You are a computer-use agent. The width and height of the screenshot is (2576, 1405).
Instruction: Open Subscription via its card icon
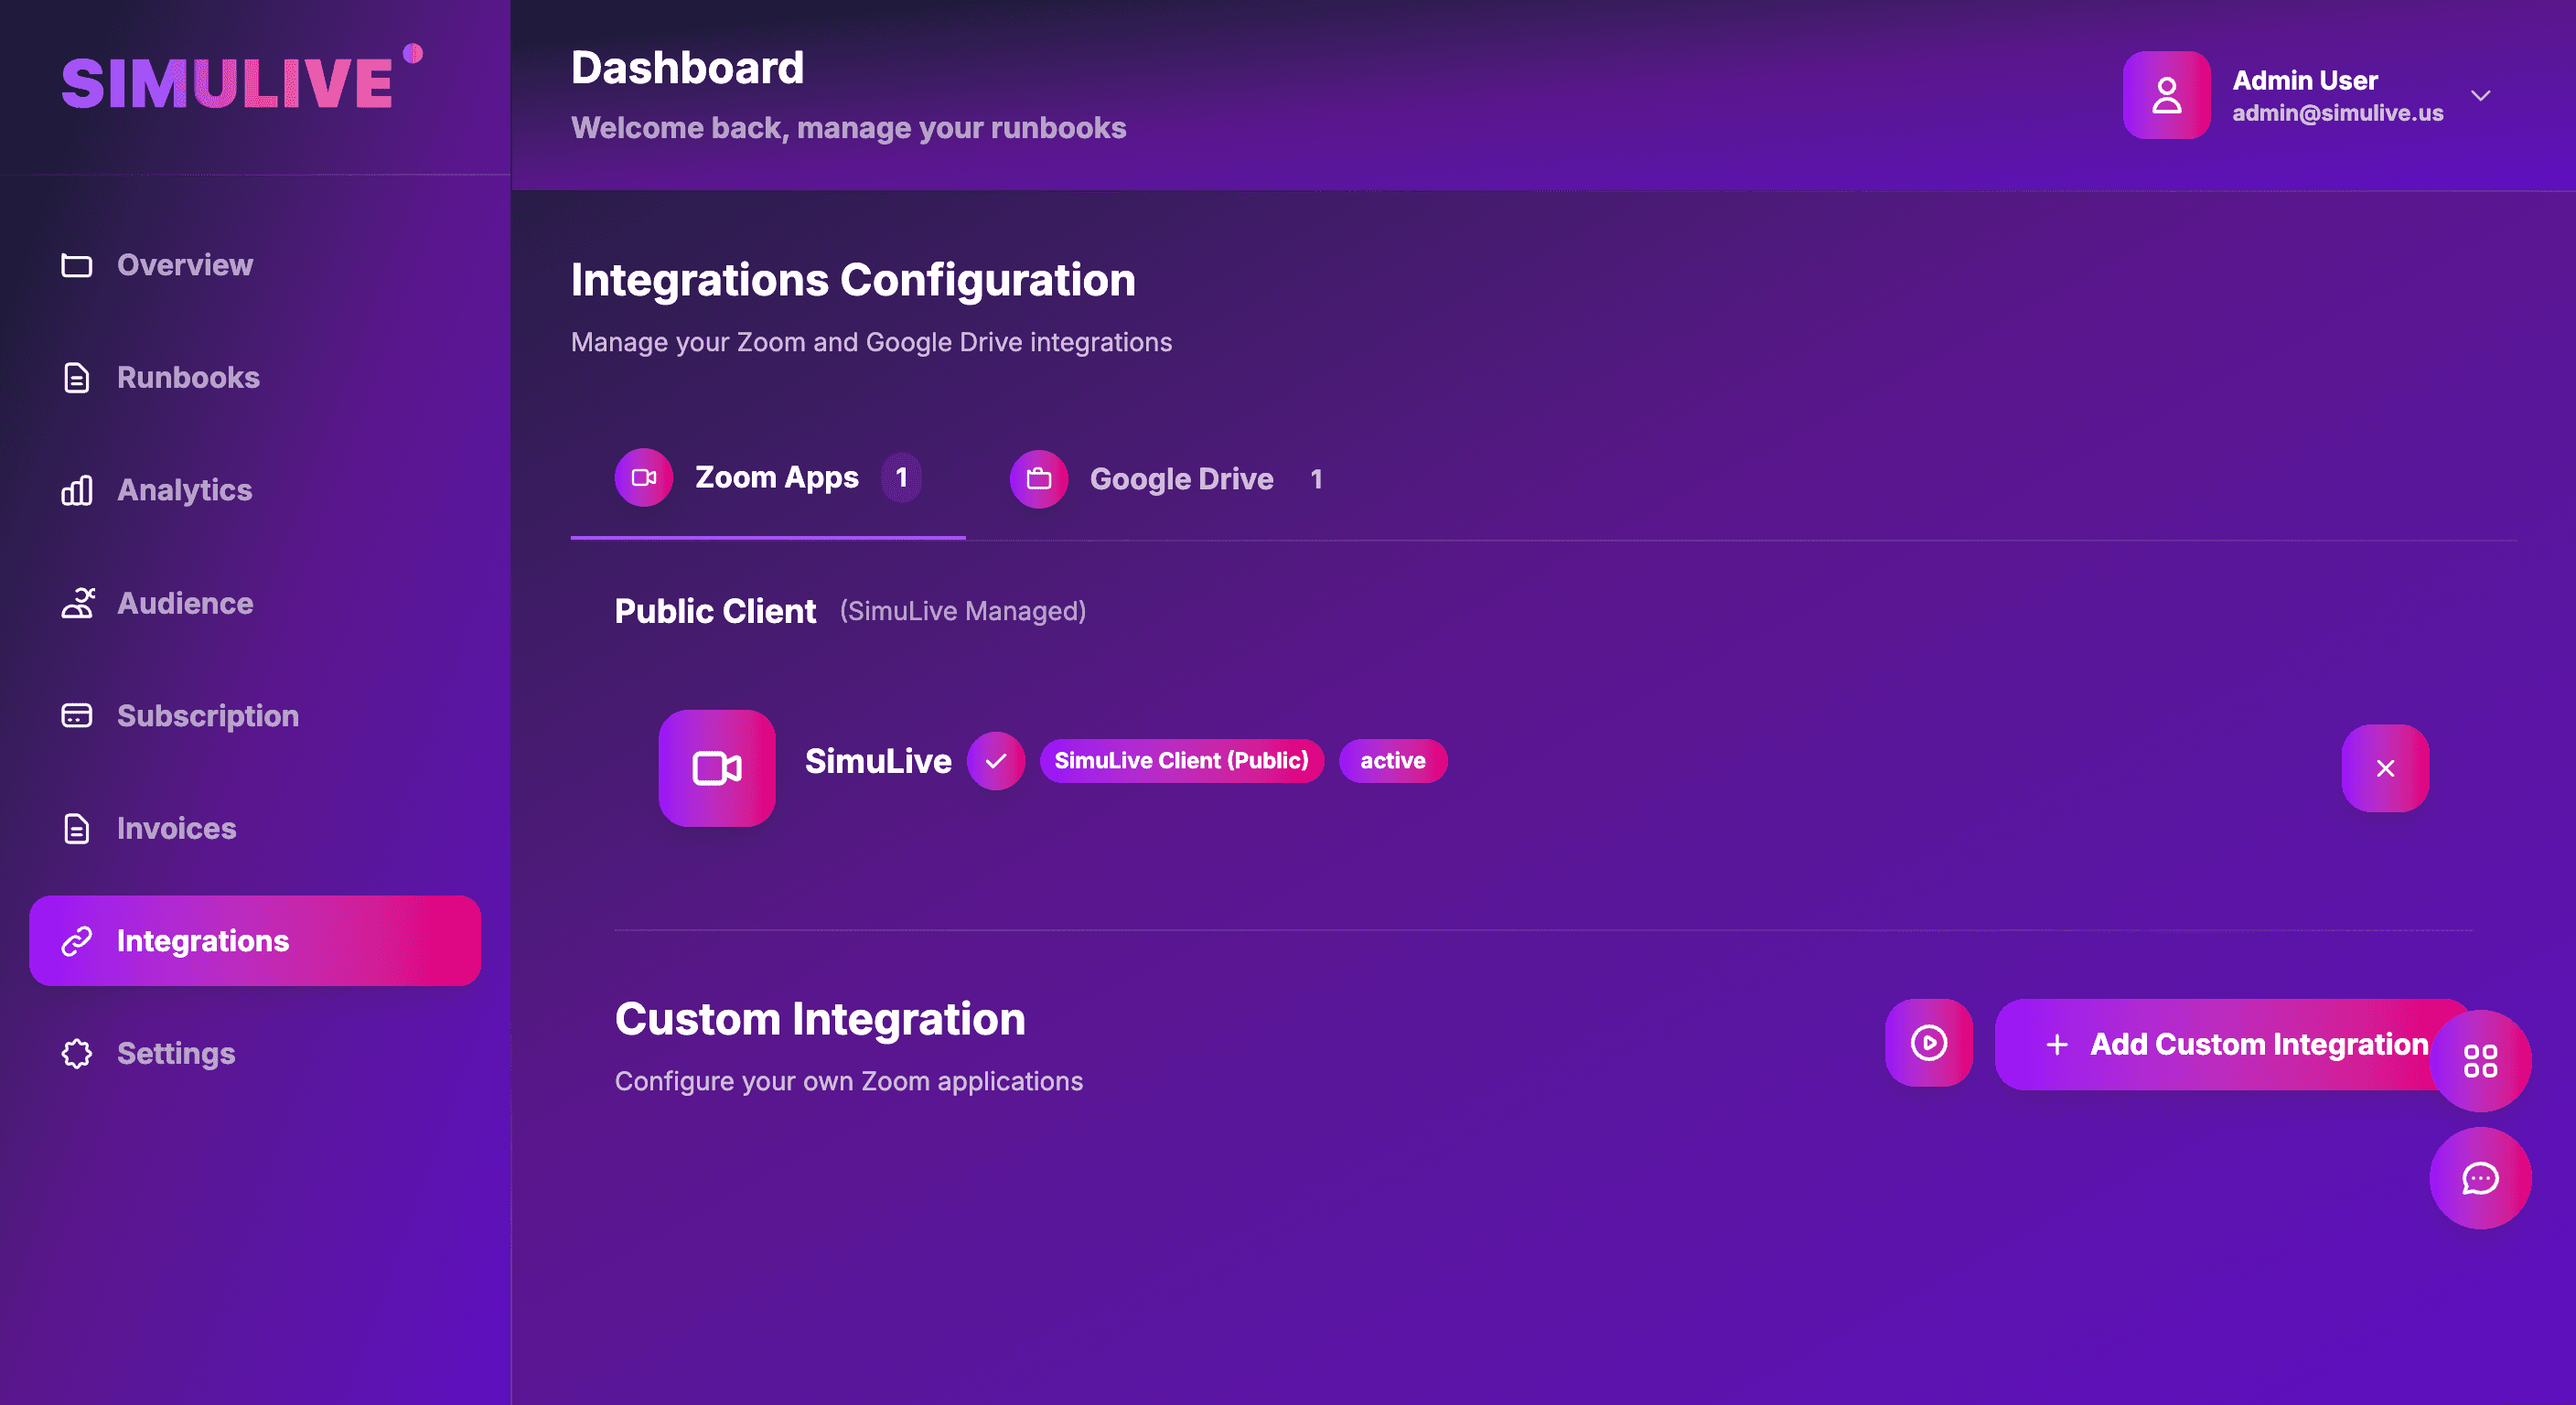[76, 715]
